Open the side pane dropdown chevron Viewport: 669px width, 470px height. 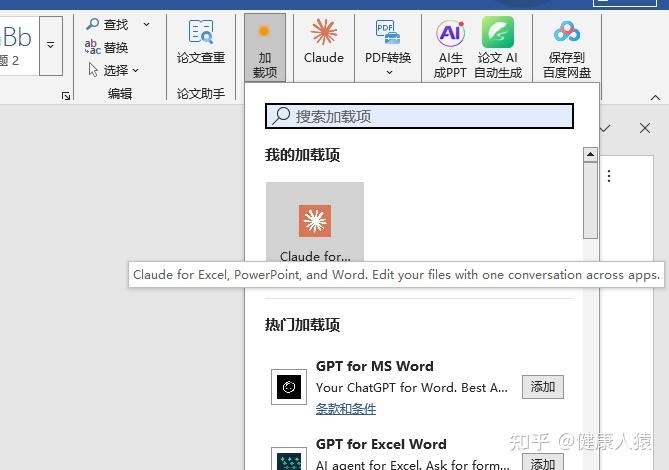tap(605, 128)
